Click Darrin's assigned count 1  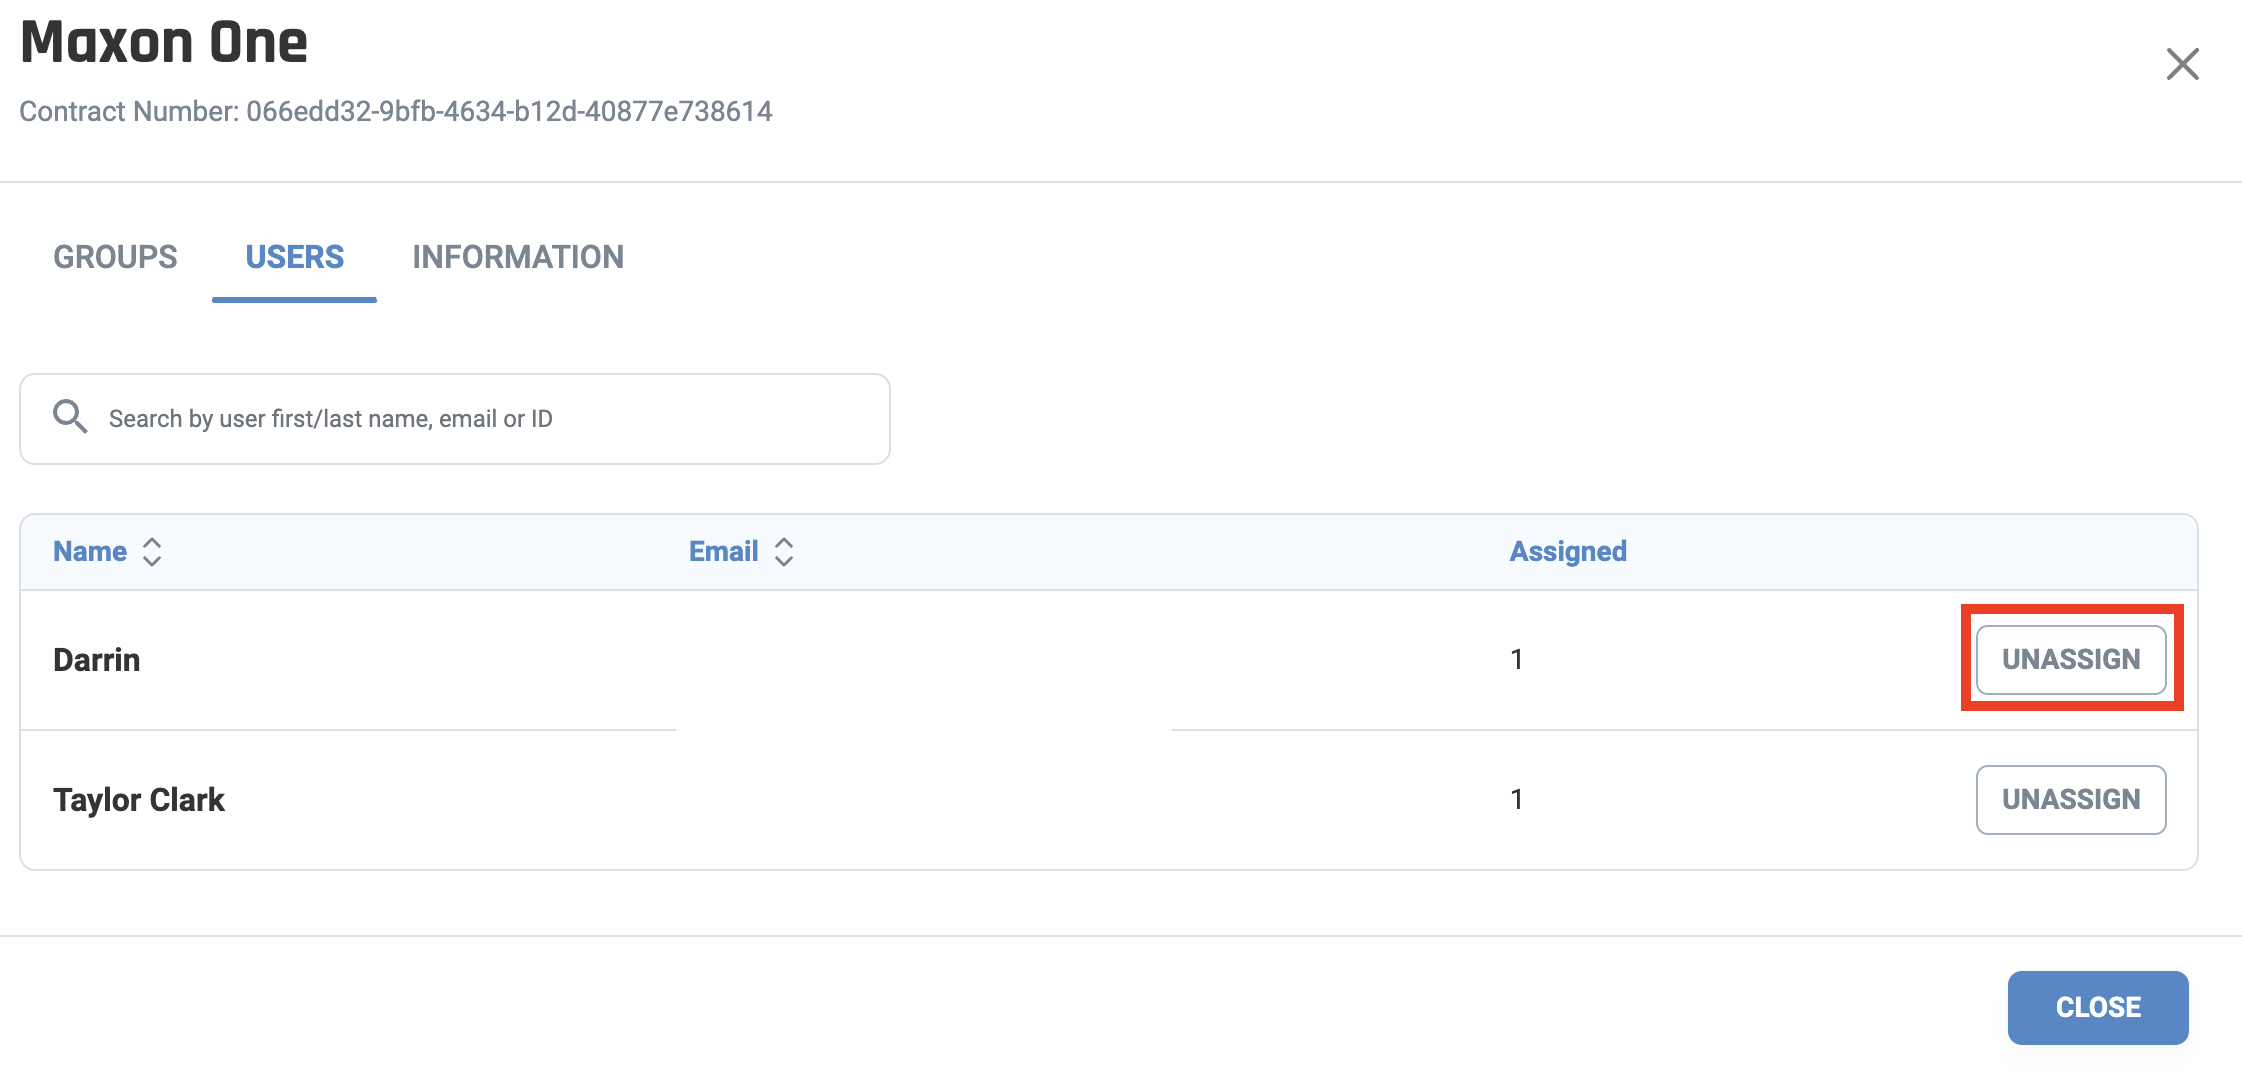pyautogui.click(x=1516, y=660)
